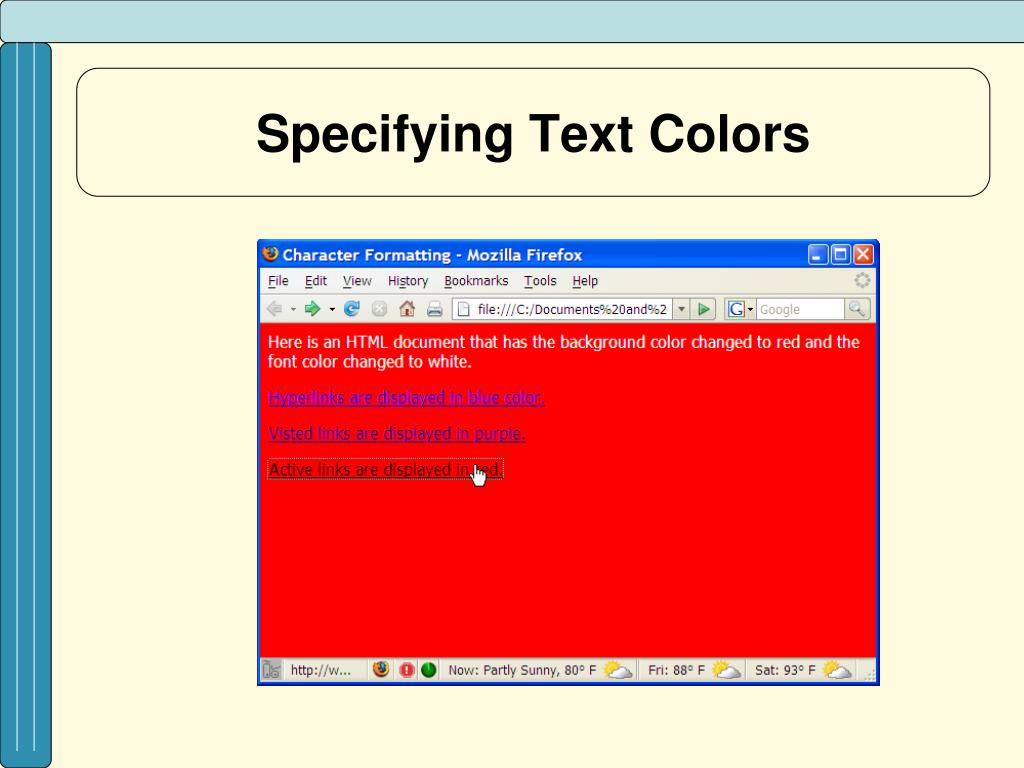Go to the Home page icon

(x=408, y=309)
